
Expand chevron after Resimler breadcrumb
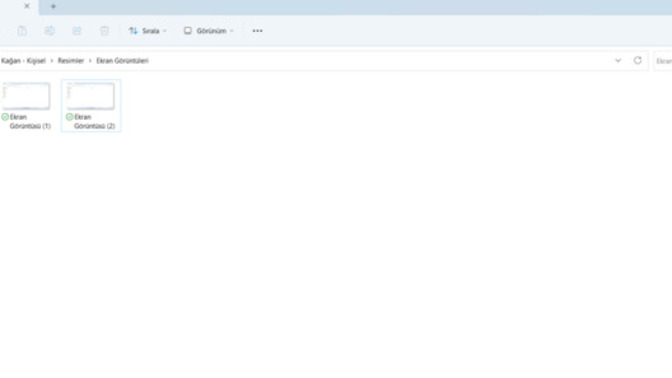90,61
